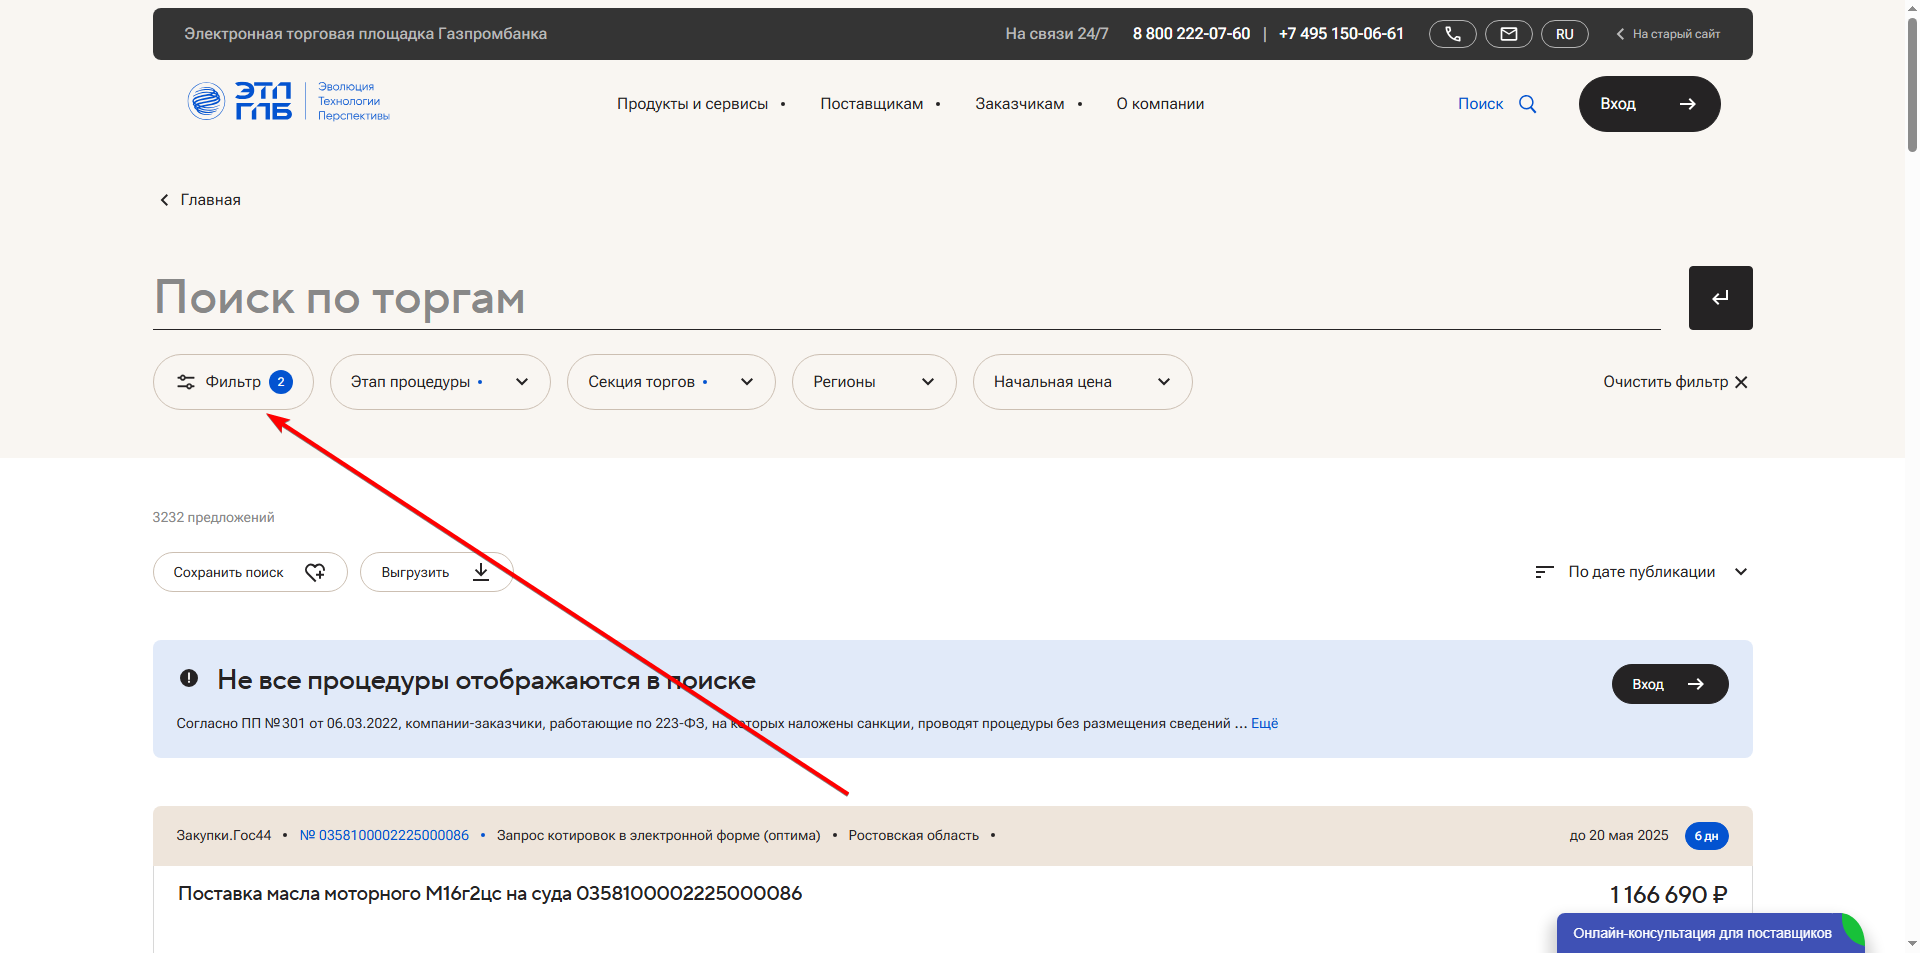Click the black 'Вход' button in header
The image size is (1920, 953).
[1649, 104]
